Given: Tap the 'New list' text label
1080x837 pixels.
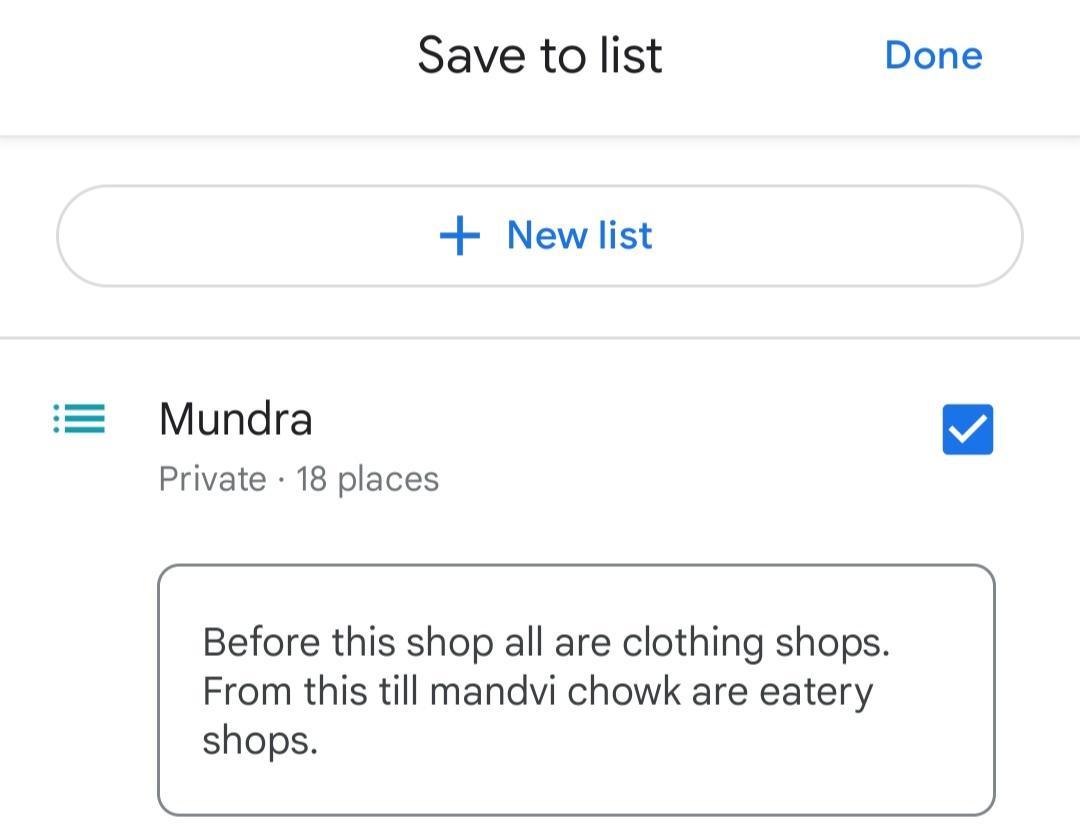Looking at the screenshot, I should click(579, 236).
